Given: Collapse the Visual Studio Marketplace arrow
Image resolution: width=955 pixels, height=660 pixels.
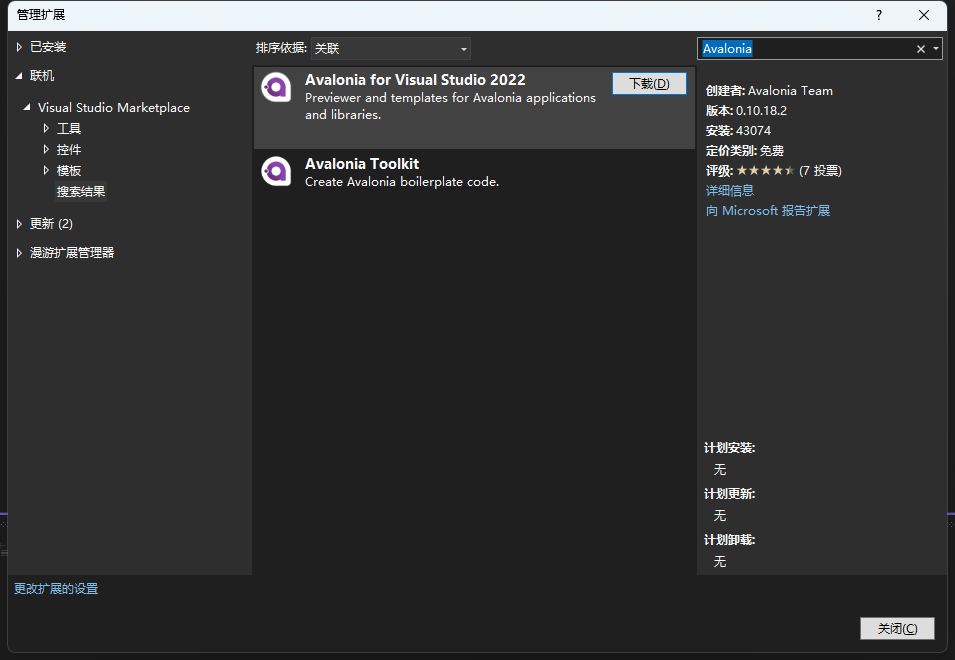Looking at the screenshot, I should point(27,108).
